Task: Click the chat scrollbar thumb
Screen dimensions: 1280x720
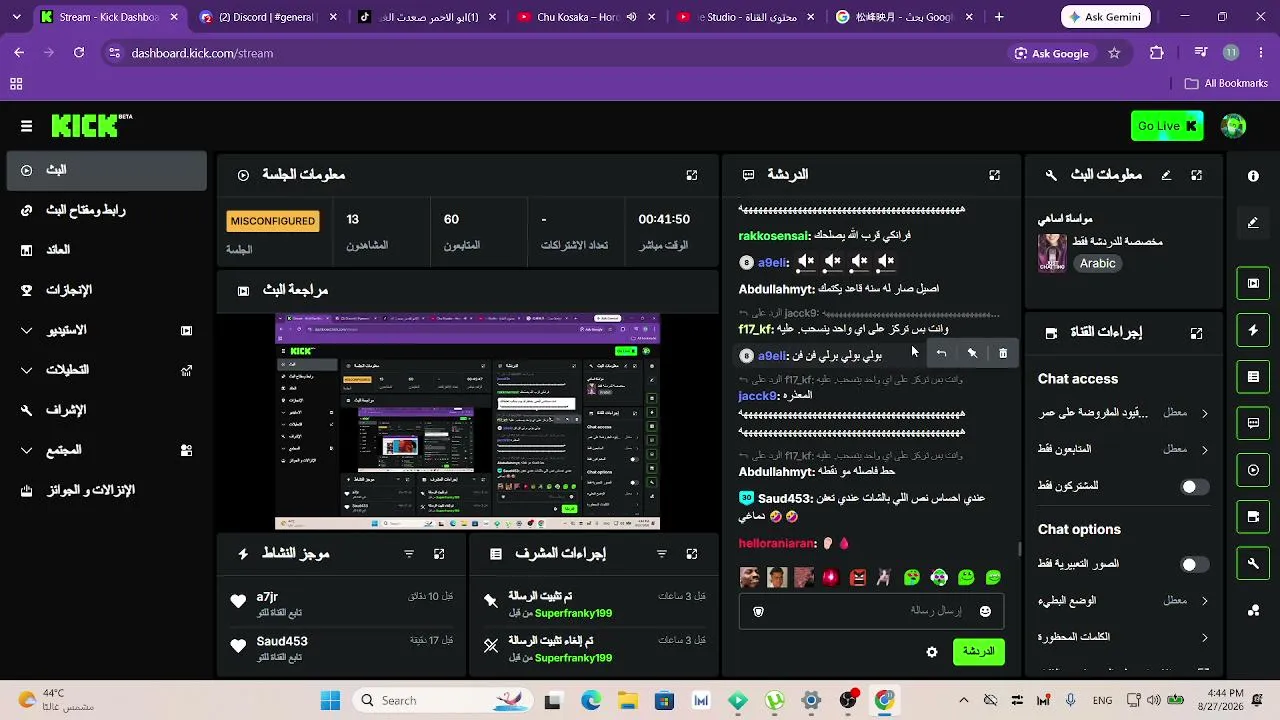Action: [x=1019, y=549]
